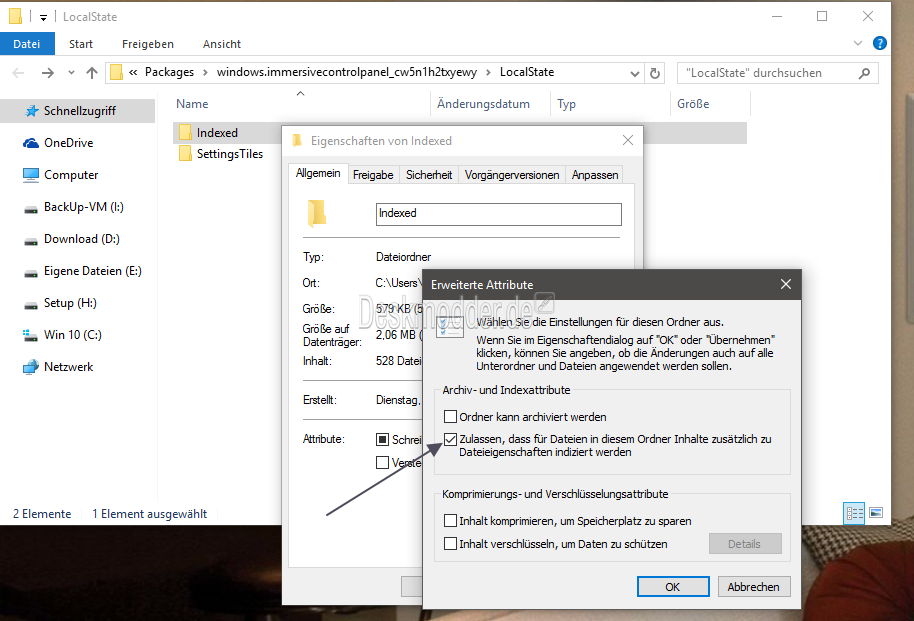Switch to large icons view layout icon

coord(876,513)
